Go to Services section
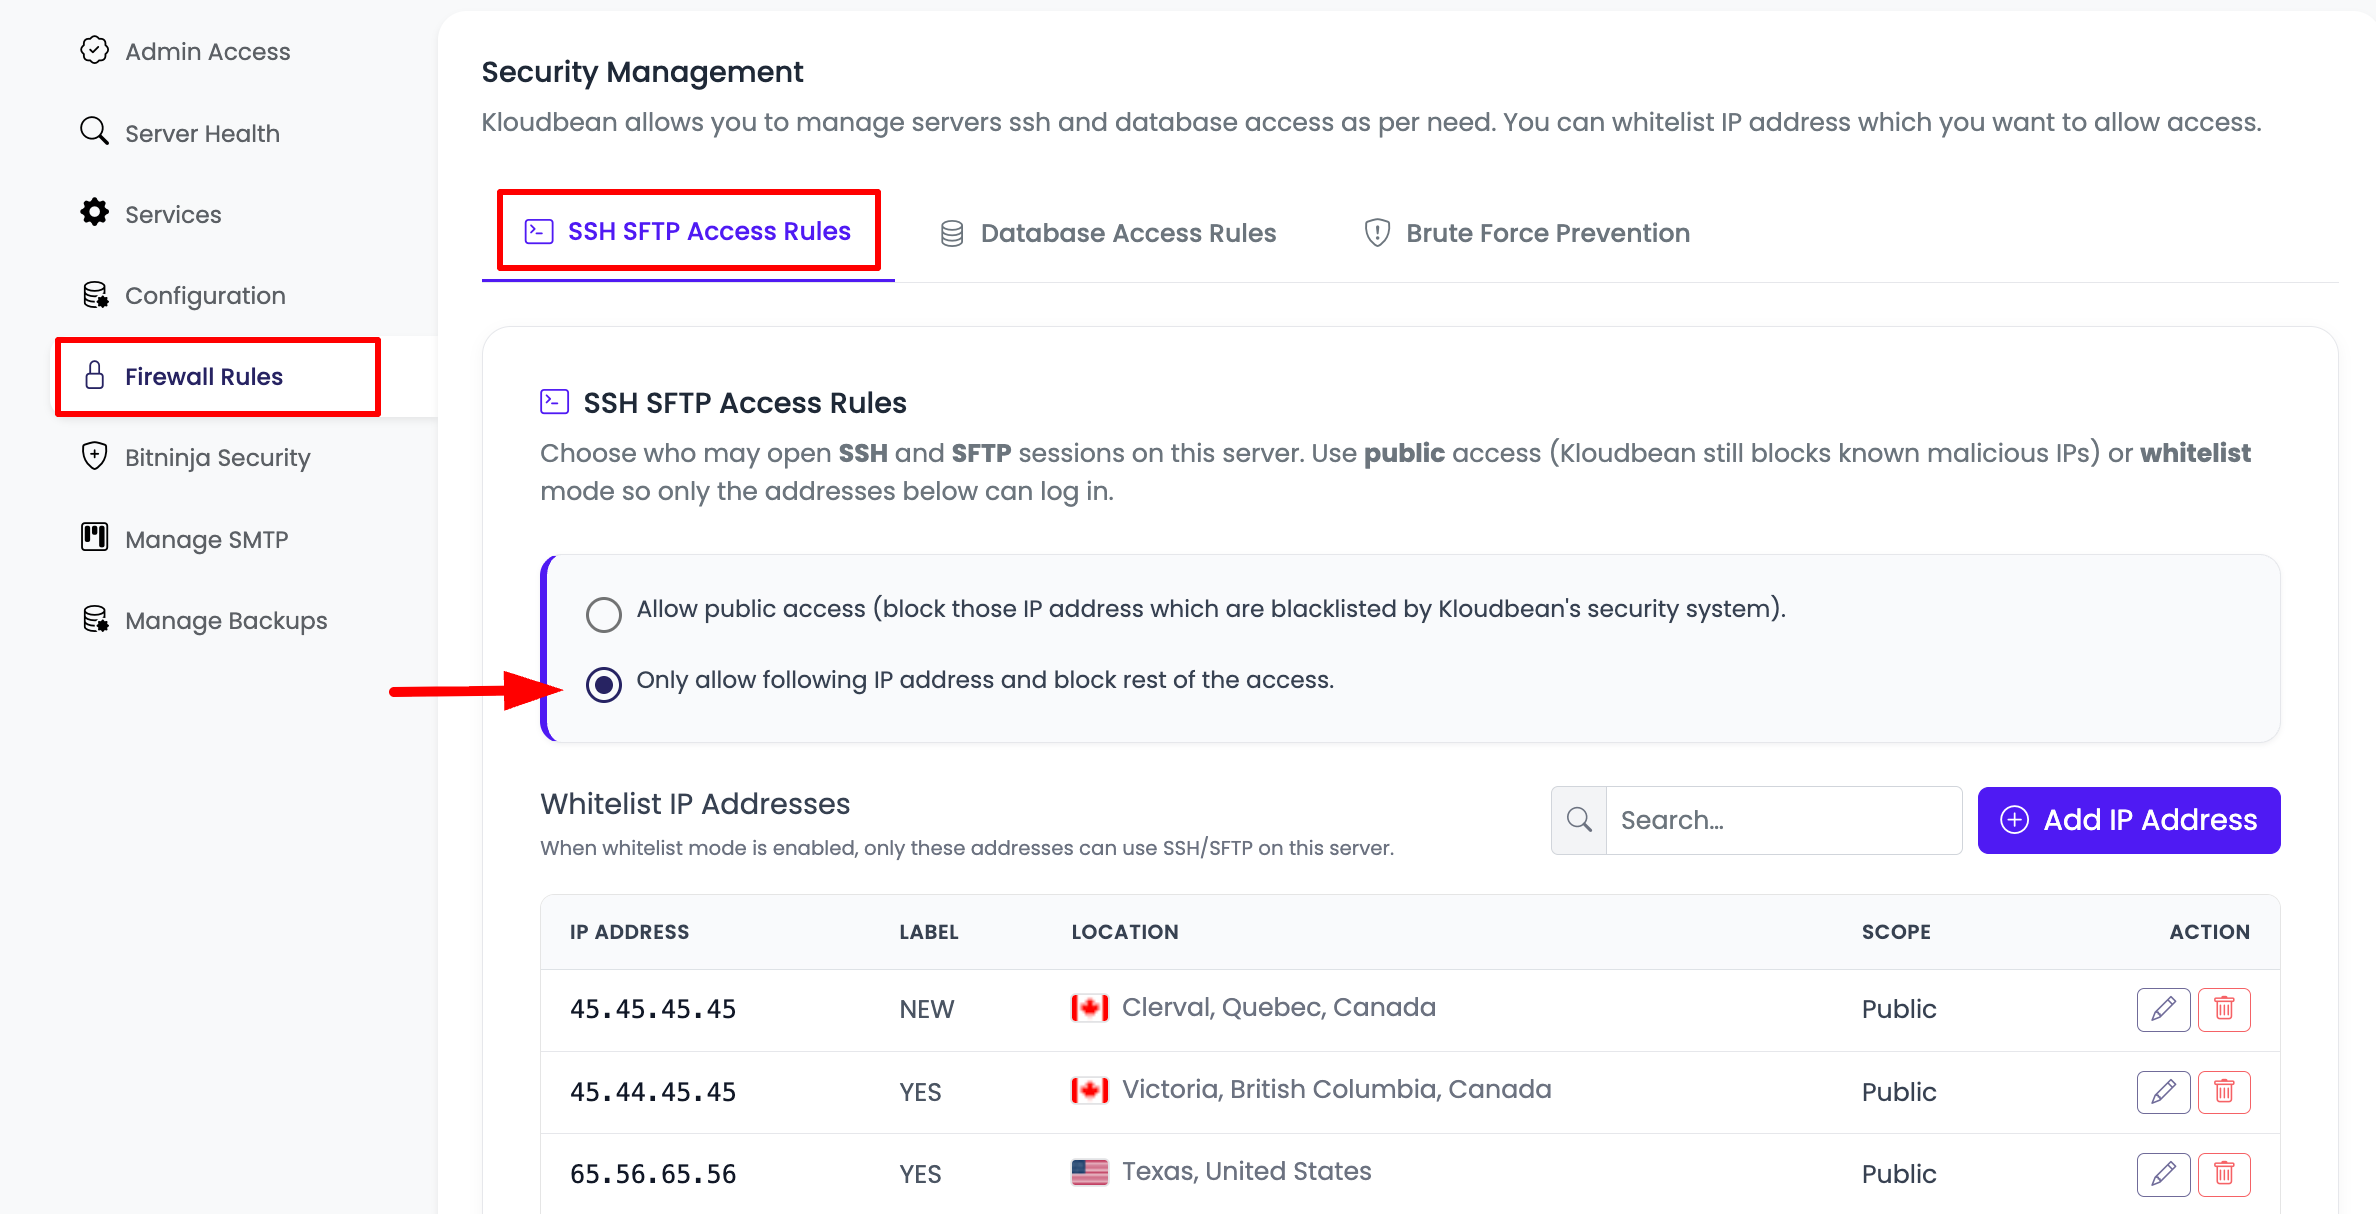 173,214
